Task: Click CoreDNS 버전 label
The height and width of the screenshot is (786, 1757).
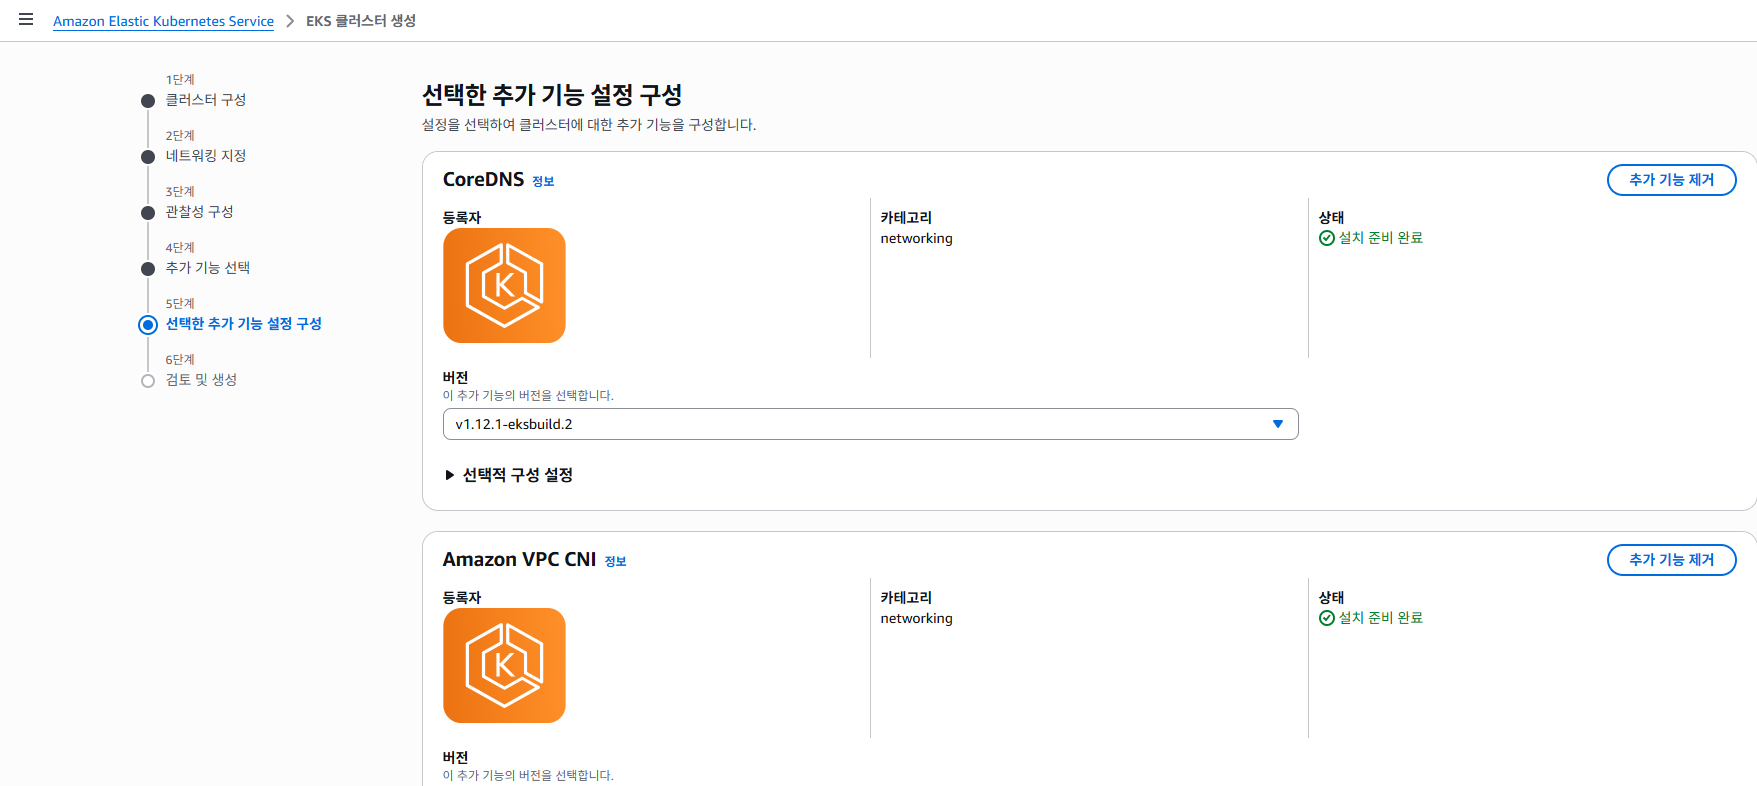Action: 455,377
